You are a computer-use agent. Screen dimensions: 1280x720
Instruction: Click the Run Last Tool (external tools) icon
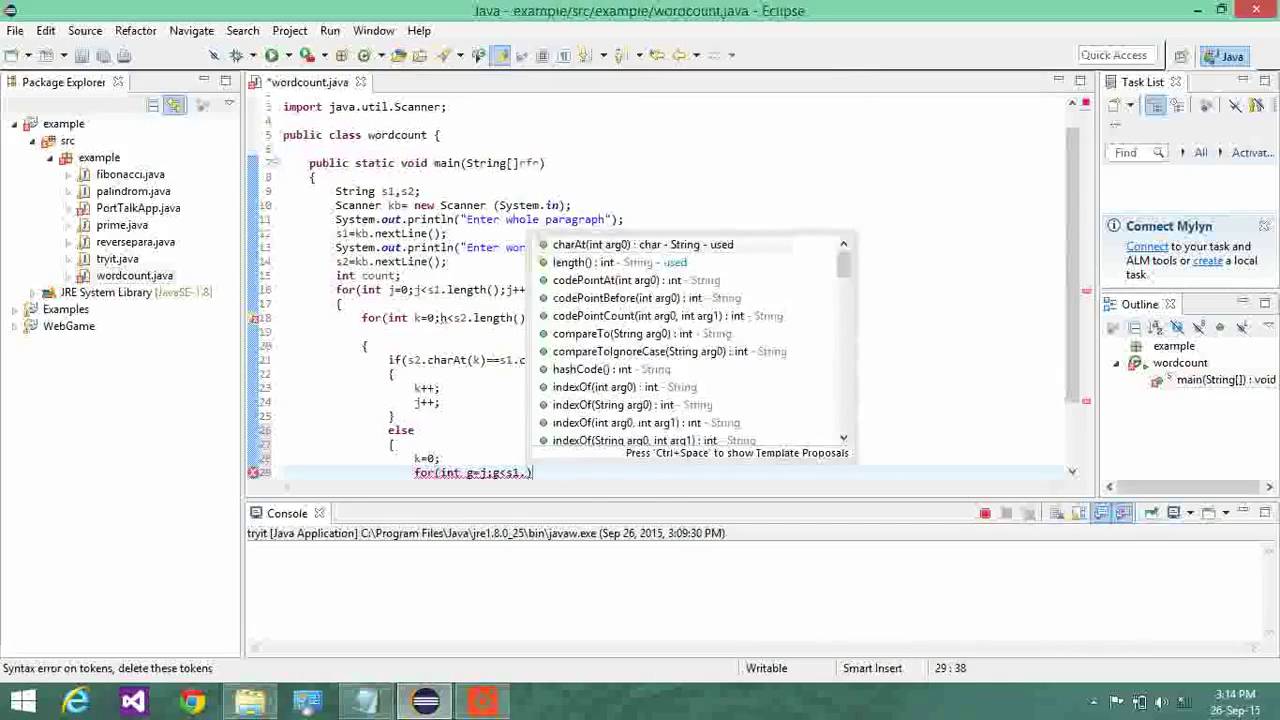307,55
